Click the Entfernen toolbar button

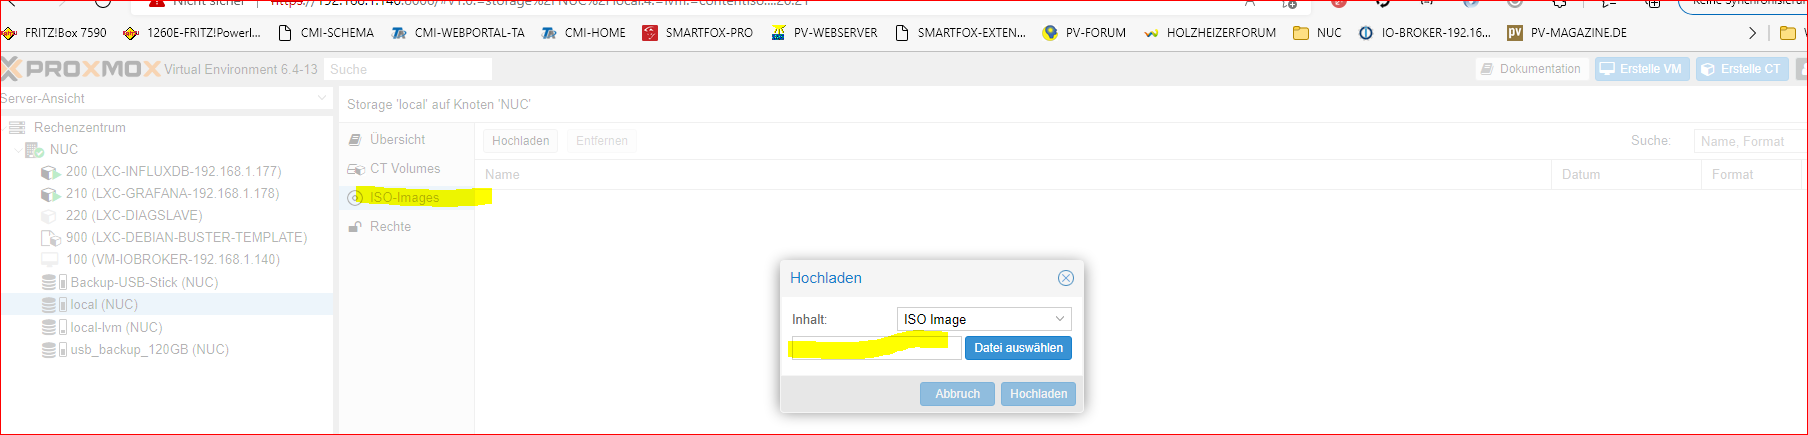point(602,141)
